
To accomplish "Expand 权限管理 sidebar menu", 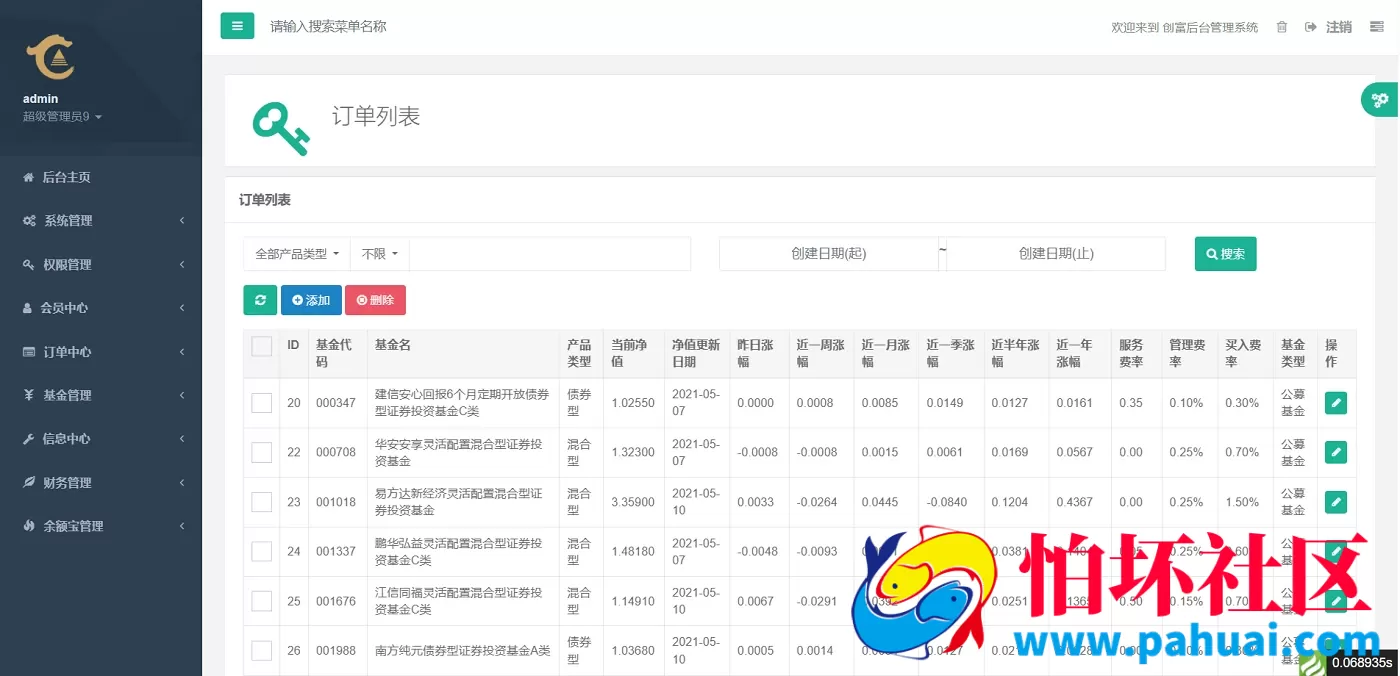I will pos(101,265).
